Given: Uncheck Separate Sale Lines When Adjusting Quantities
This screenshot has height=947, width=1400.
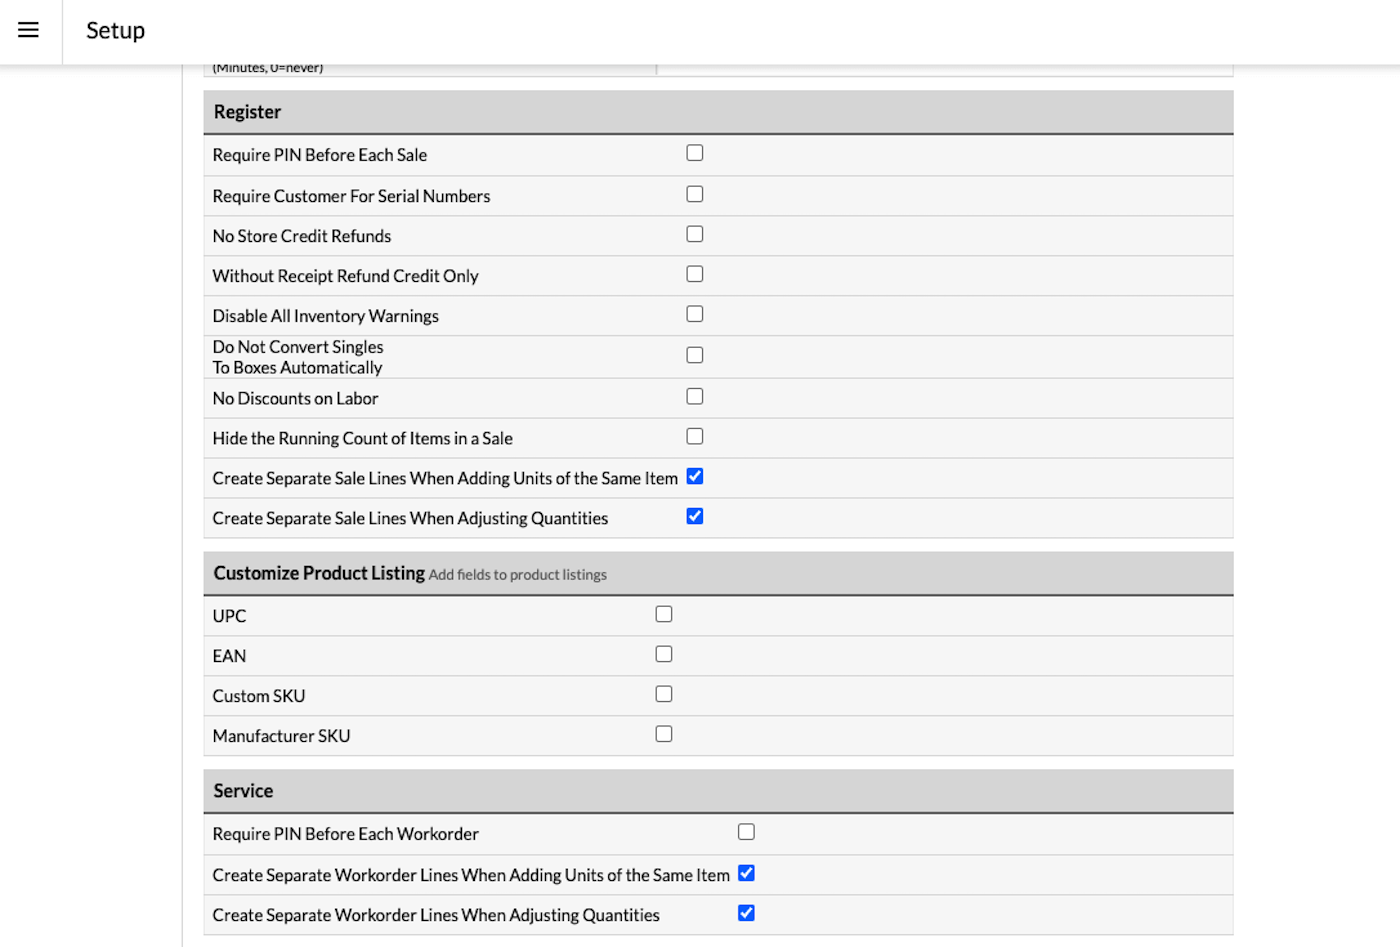Looking at the screenshot, I should tap(695, 516).
